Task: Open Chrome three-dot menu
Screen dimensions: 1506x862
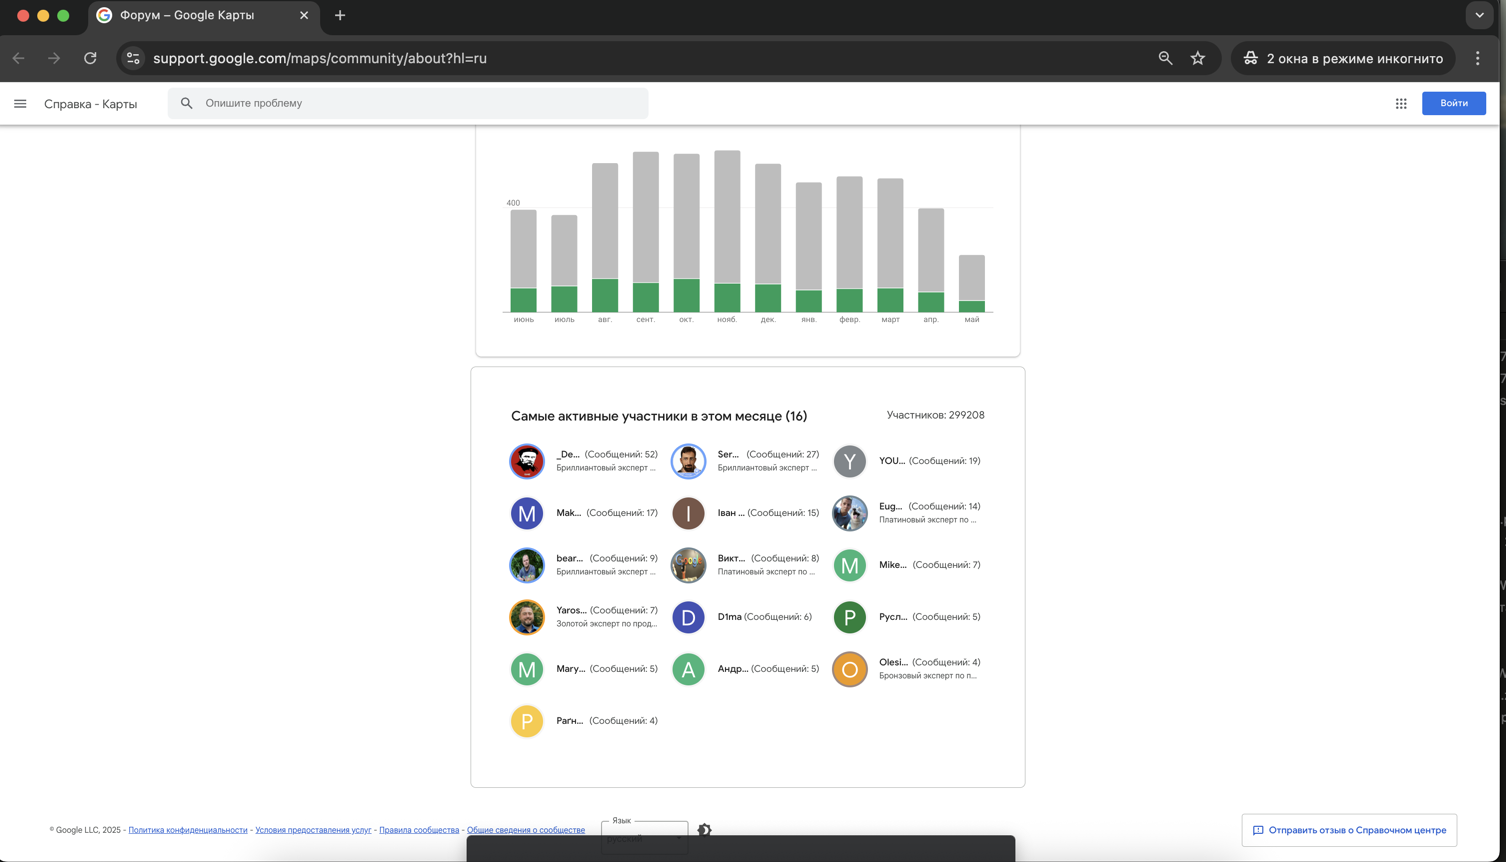Action: click(1477, 58)
